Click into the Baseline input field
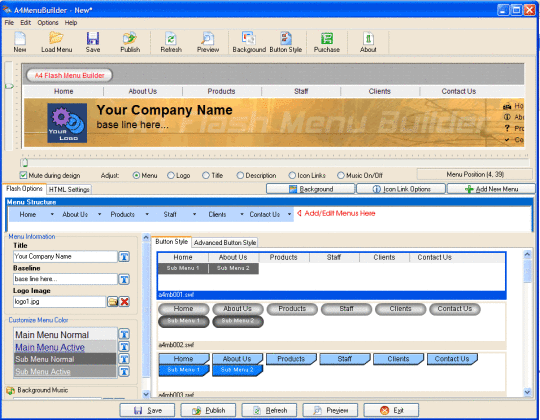 (x=65, y=279)
